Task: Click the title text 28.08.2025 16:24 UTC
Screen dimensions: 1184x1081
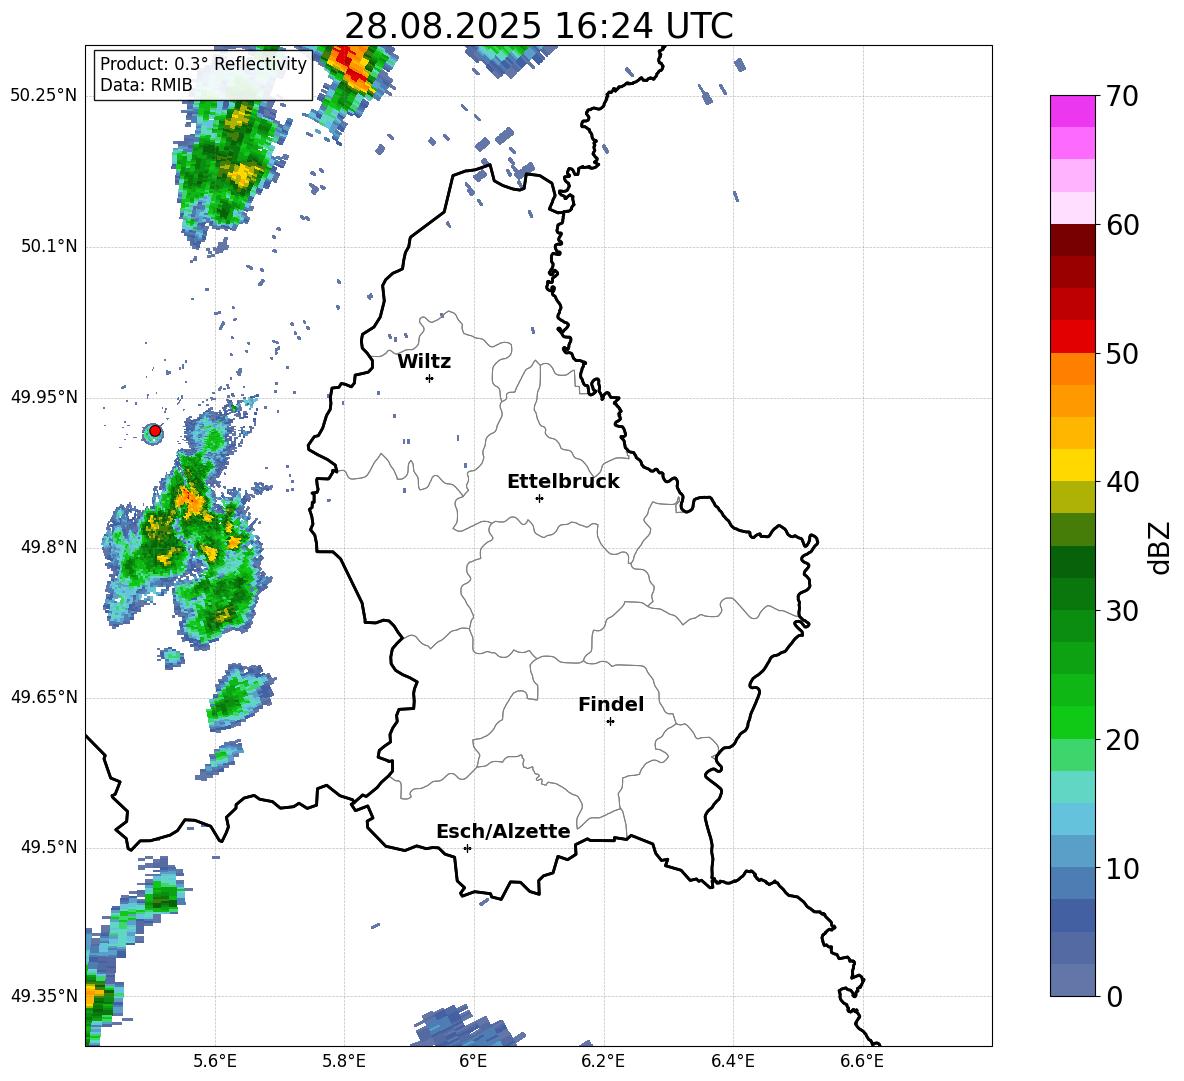Action: [x=538, y=26]
